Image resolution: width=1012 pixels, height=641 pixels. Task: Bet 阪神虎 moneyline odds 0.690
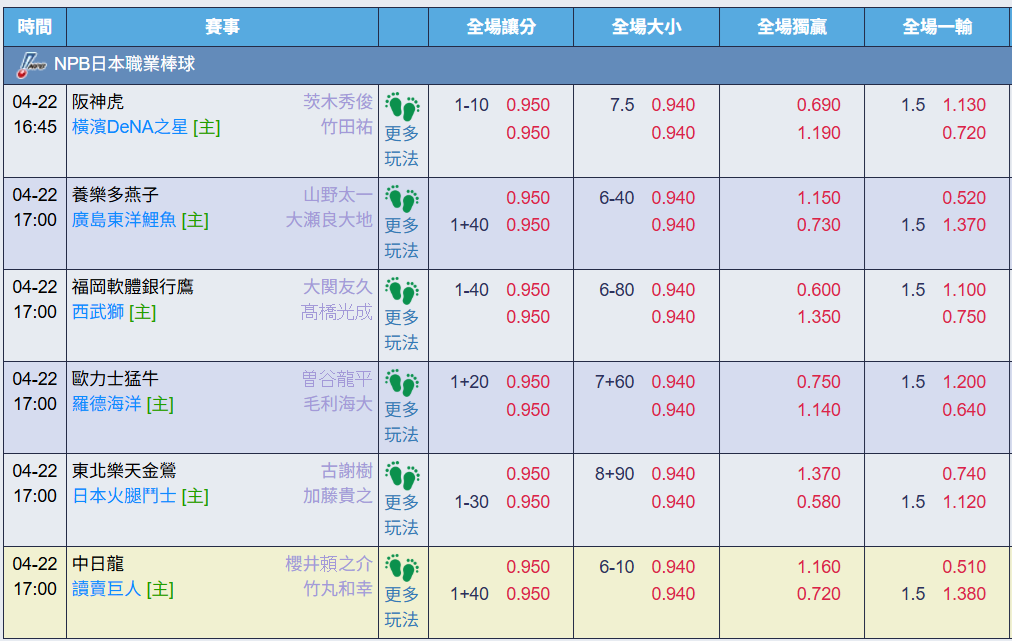click(818, 105)
